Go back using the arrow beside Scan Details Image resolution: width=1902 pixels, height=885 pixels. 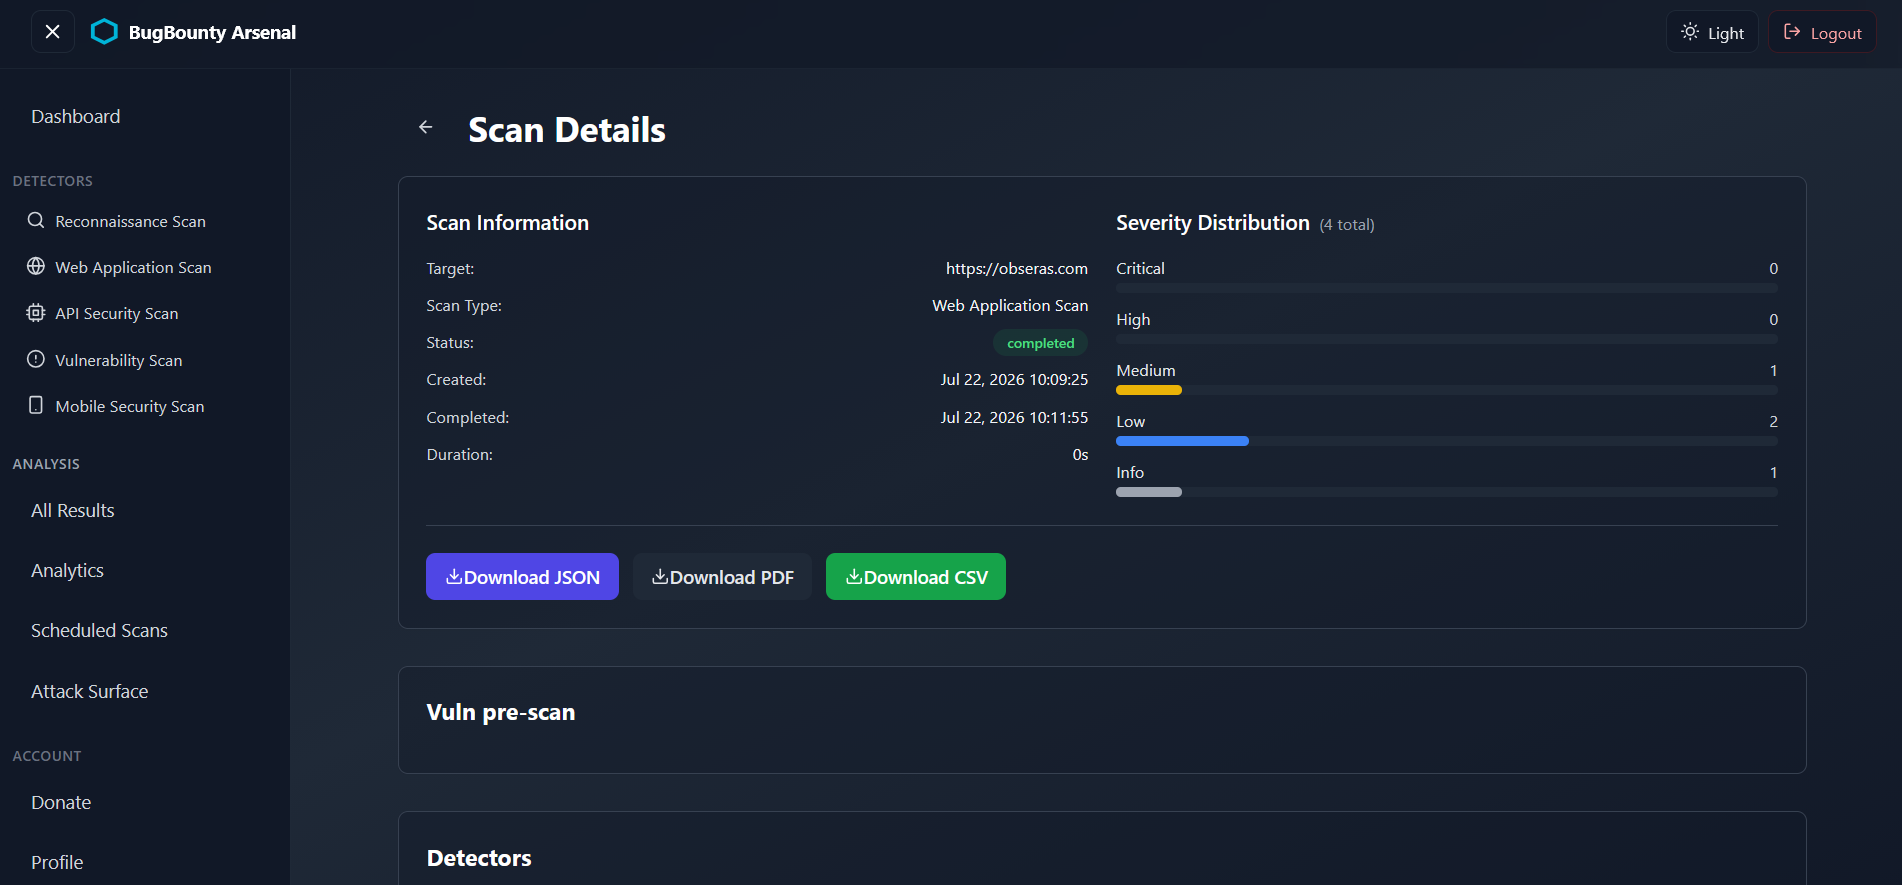tap(426, 127)
